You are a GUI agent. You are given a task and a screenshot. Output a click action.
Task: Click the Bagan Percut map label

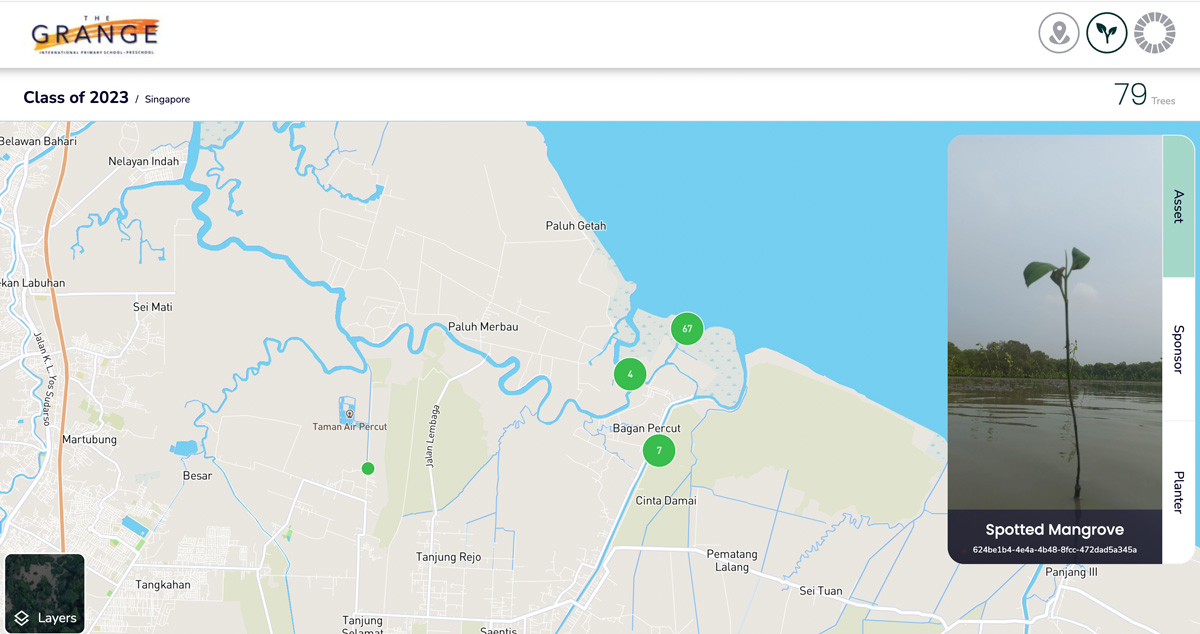[646, 428]
